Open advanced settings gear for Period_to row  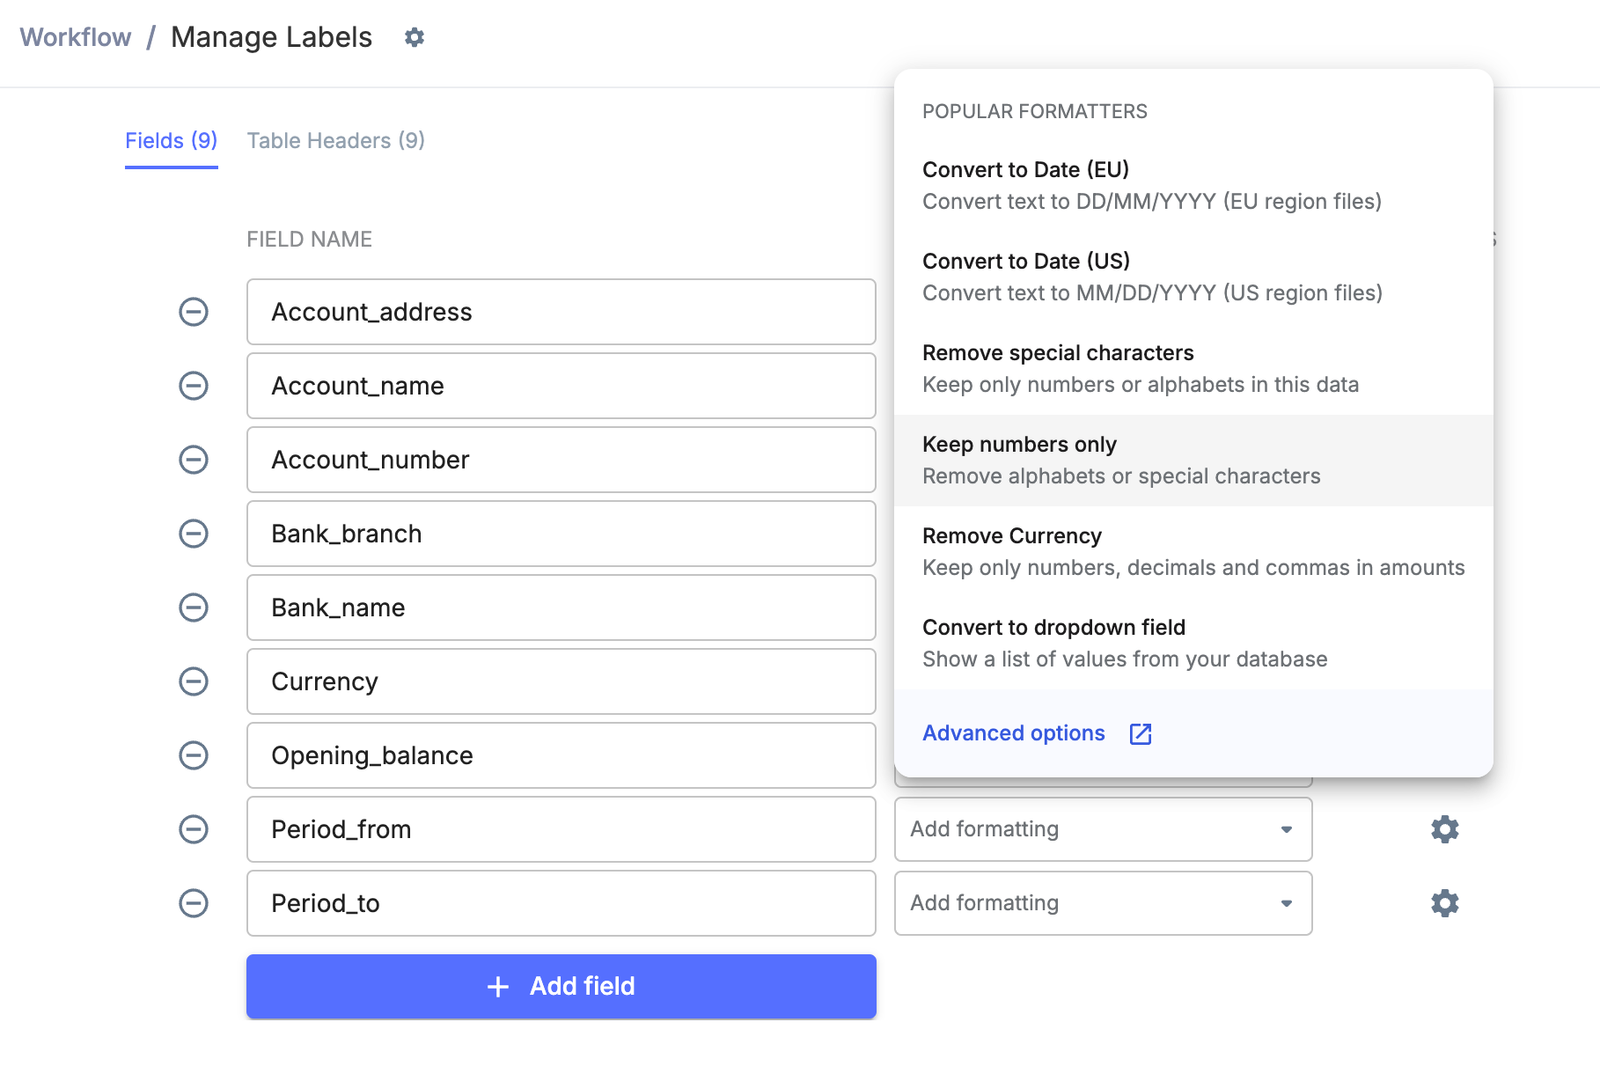(1444, 903)
